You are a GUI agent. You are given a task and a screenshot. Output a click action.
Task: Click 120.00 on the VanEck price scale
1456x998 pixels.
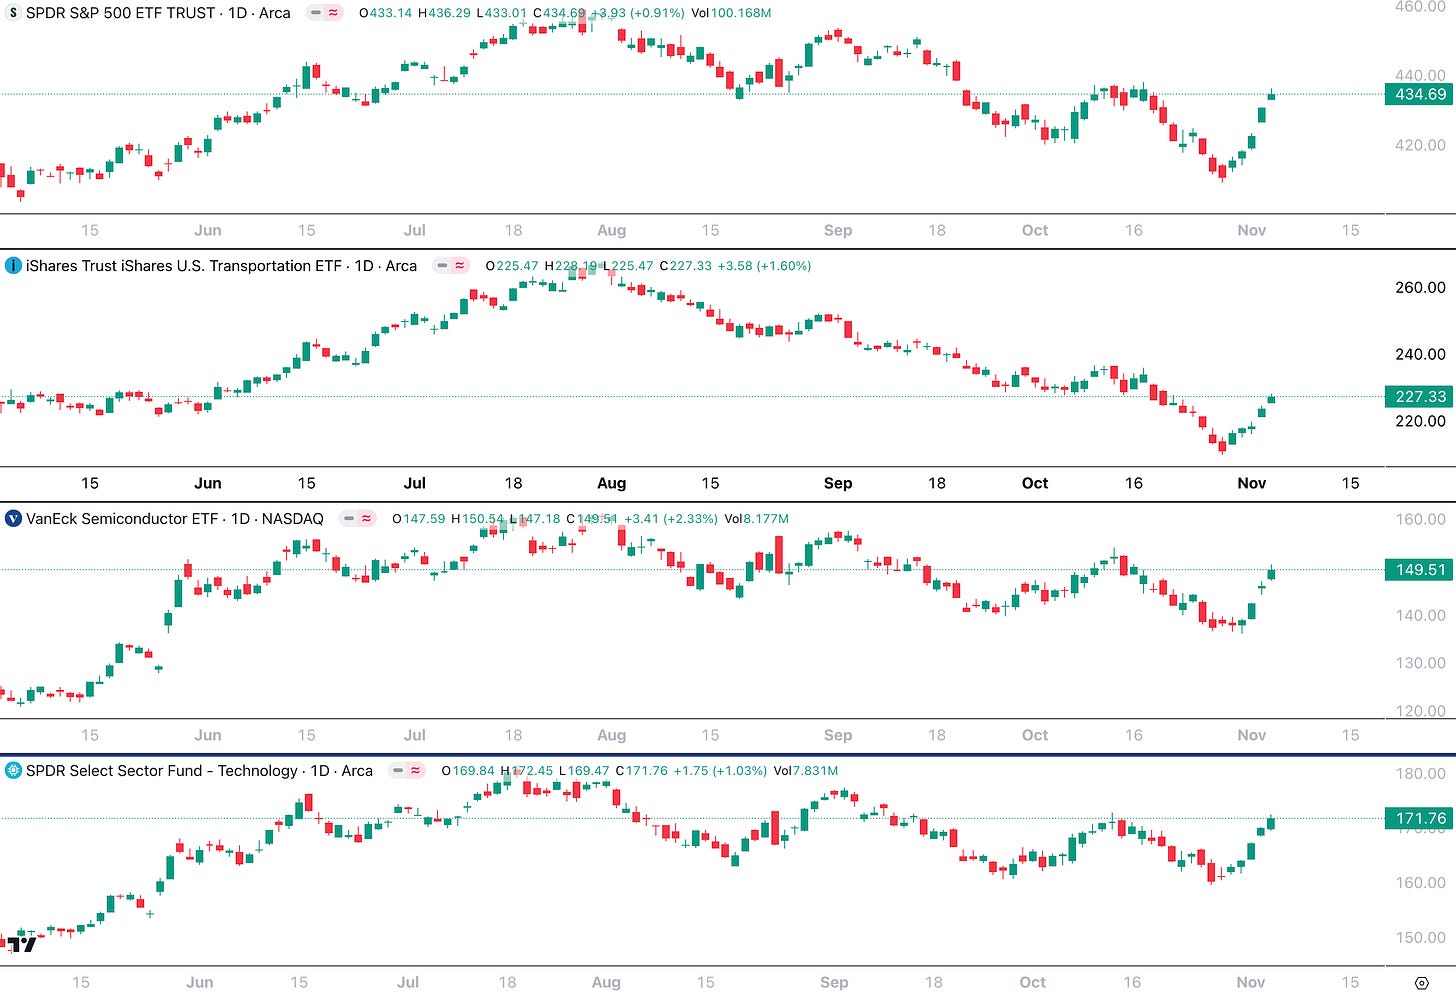coord(1420,711)
